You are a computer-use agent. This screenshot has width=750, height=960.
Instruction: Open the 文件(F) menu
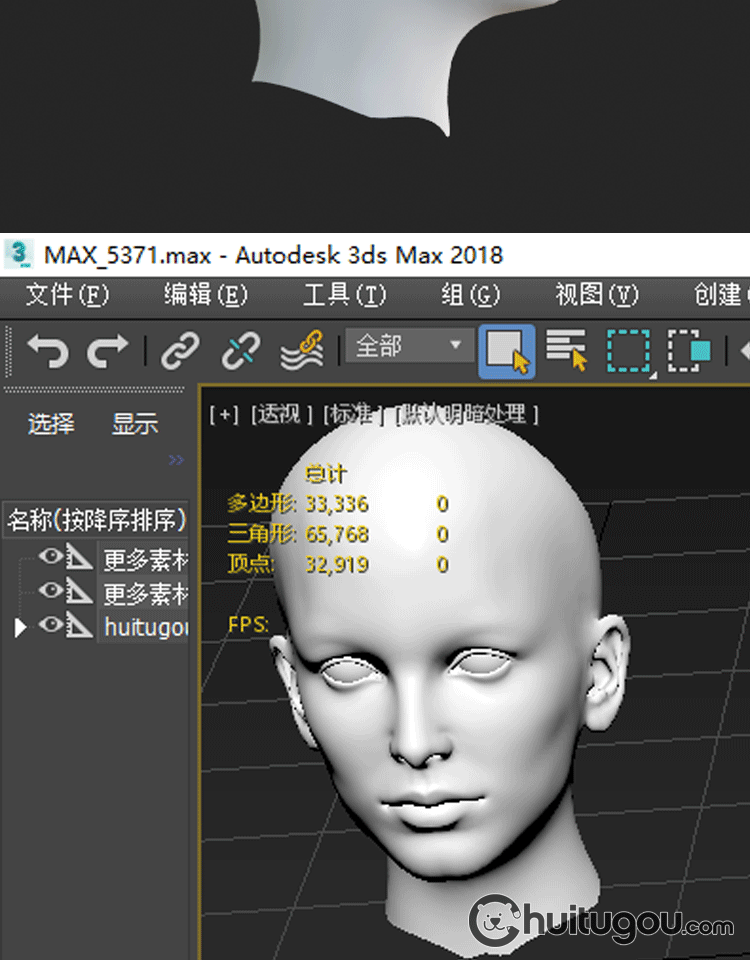point(67,295)
